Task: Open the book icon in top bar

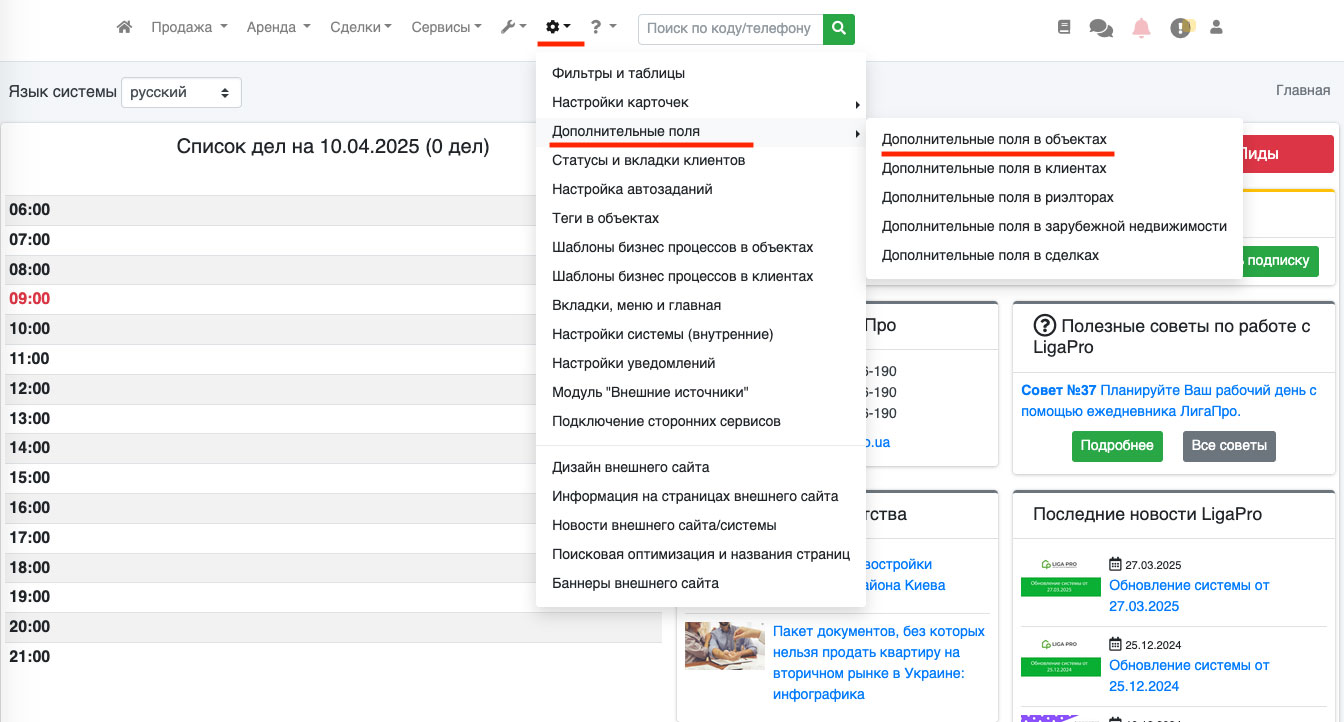Action: (x=1064, y=28)
